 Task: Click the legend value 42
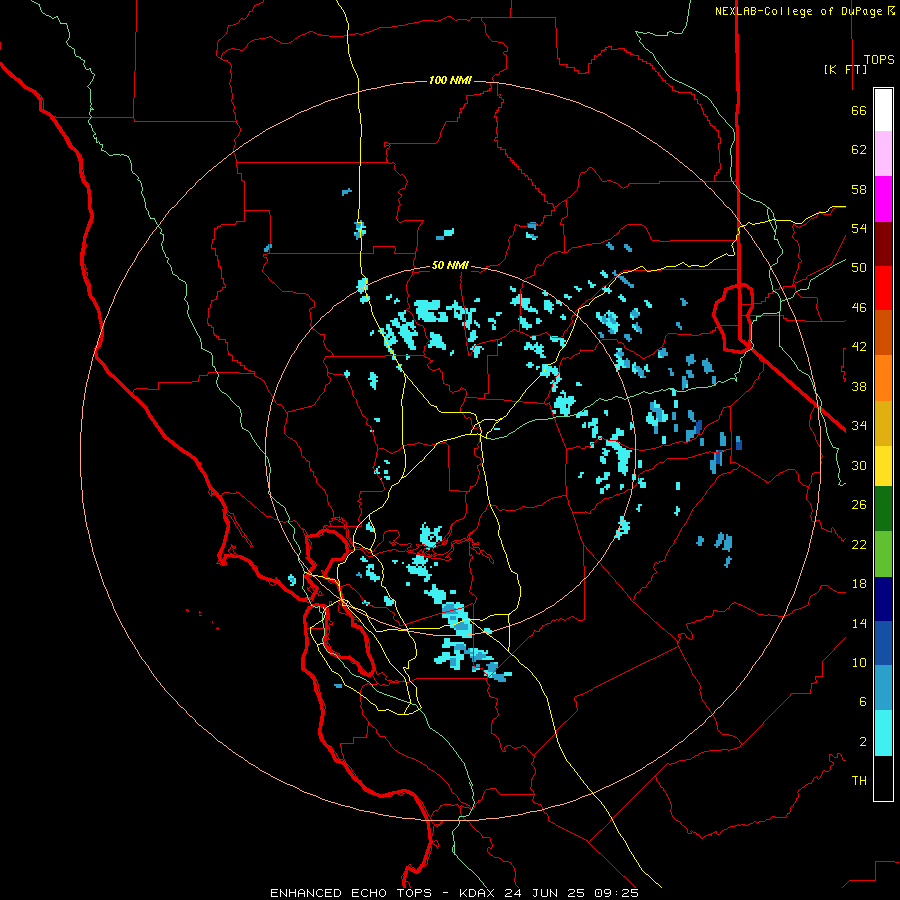click(859, 347)
